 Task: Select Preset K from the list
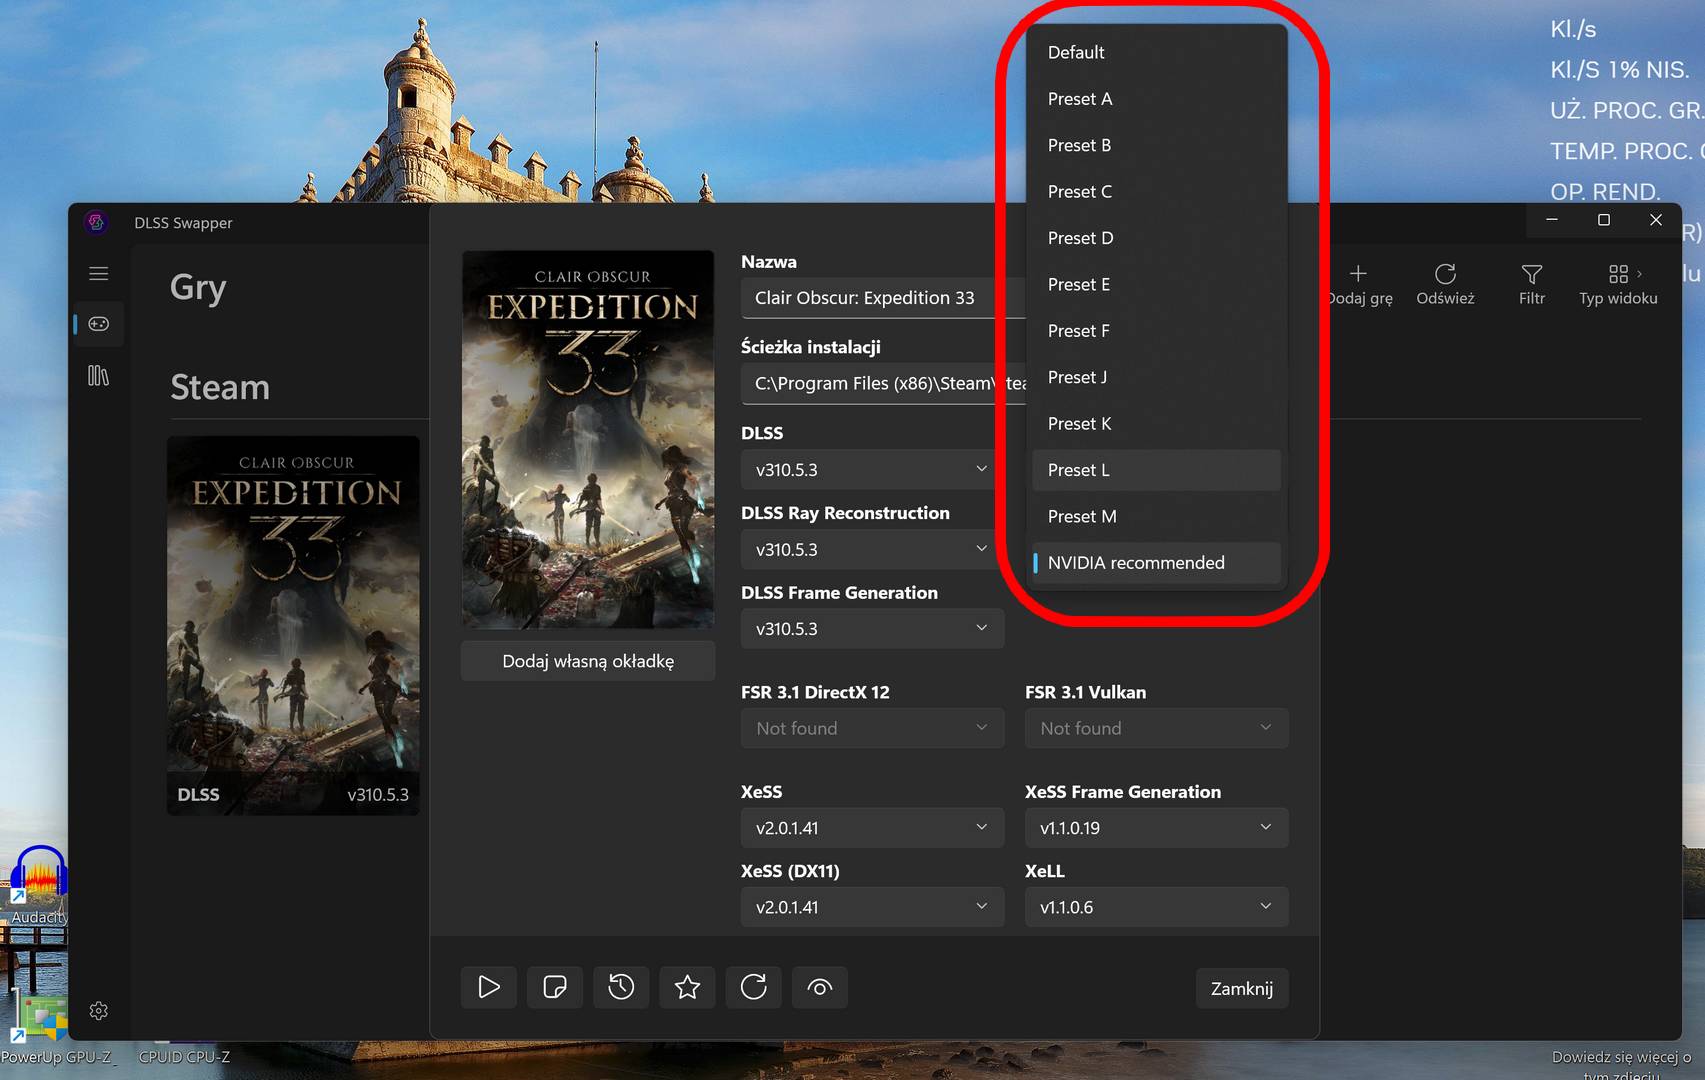pyautogui.click(x=1155, y=424)
